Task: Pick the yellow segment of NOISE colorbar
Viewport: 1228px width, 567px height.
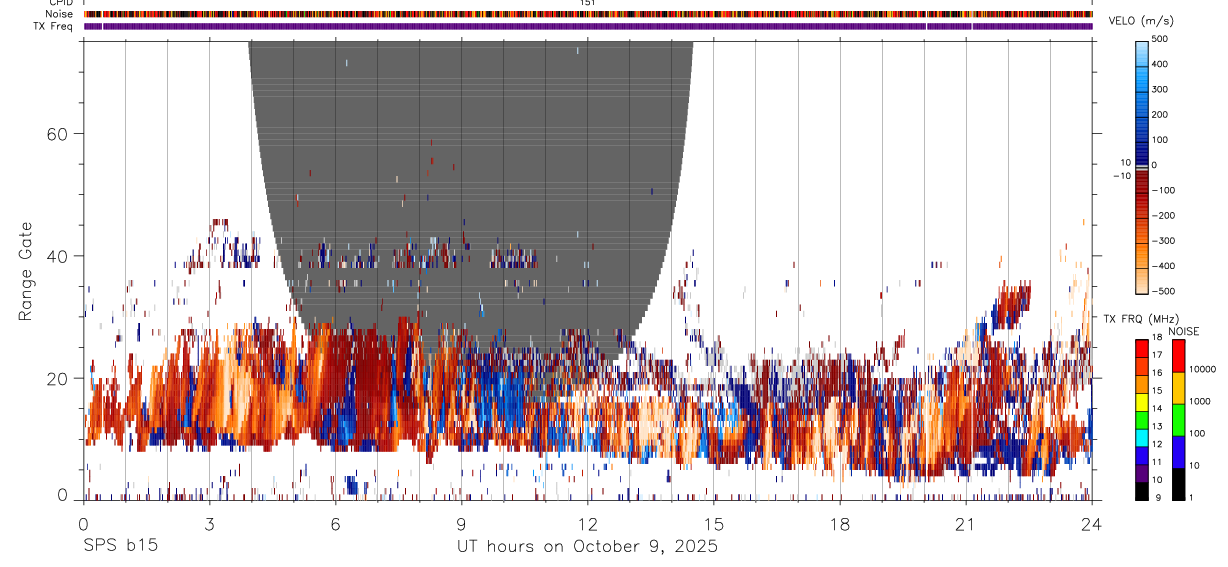Action: 1178,388
